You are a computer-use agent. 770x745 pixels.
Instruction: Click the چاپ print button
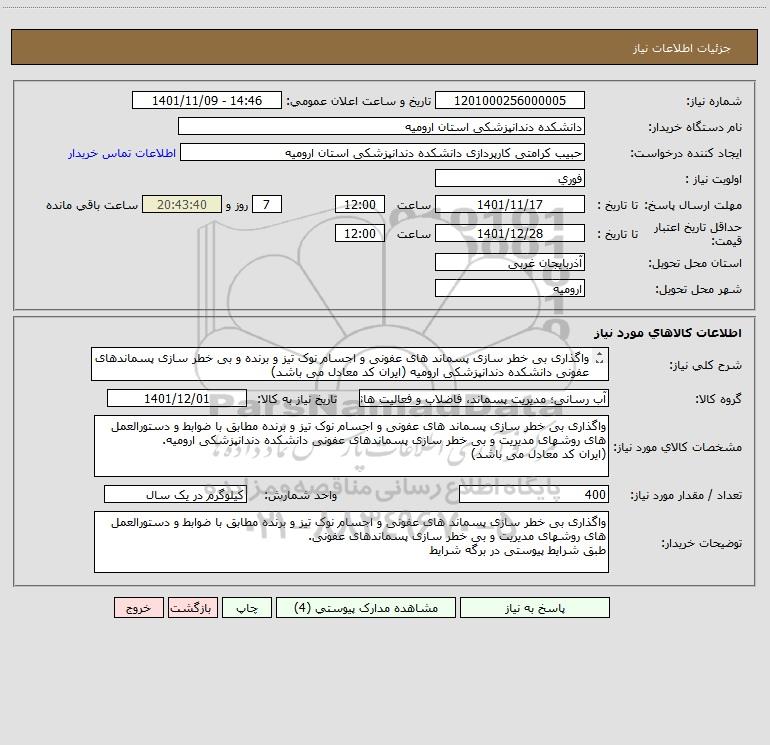coord(247,607)
